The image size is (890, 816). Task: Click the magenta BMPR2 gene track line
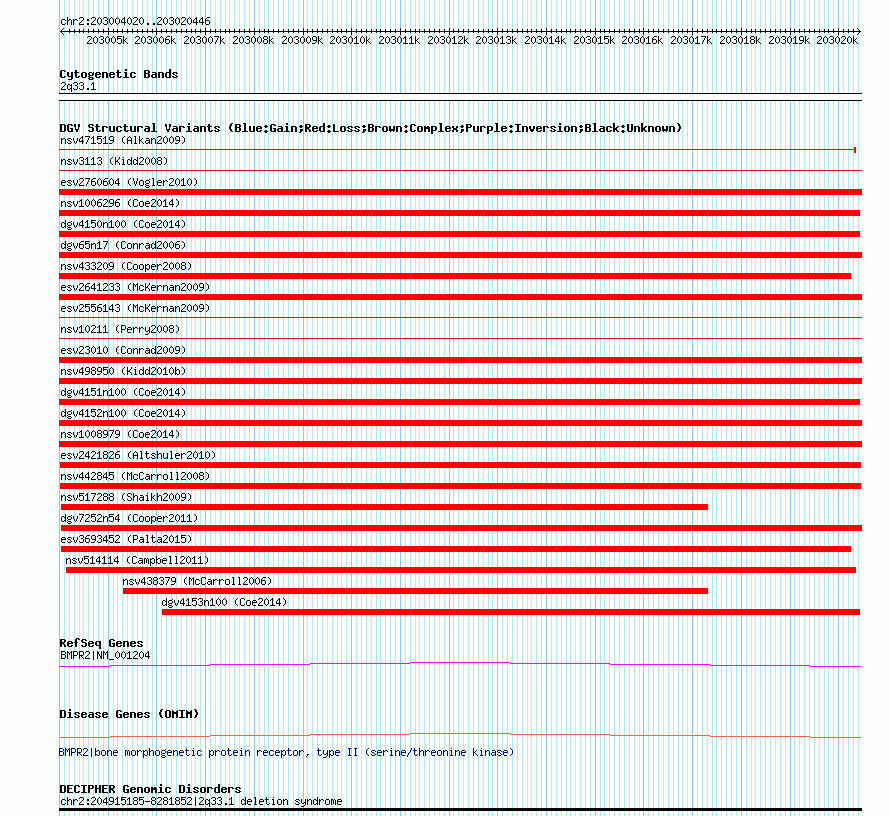click(460, 664)
